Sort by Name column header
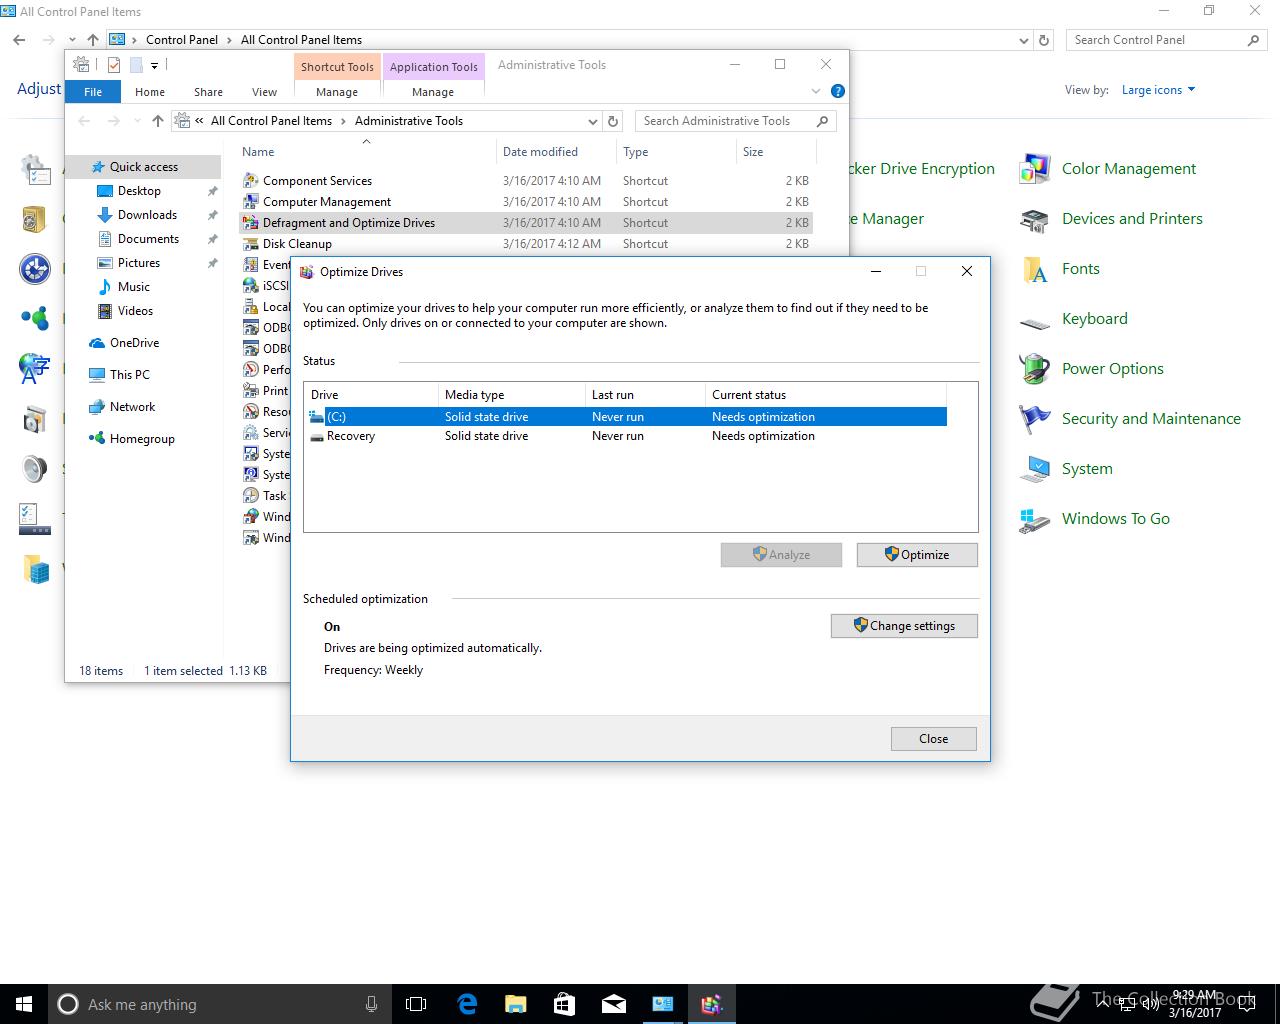 point(367,152)
